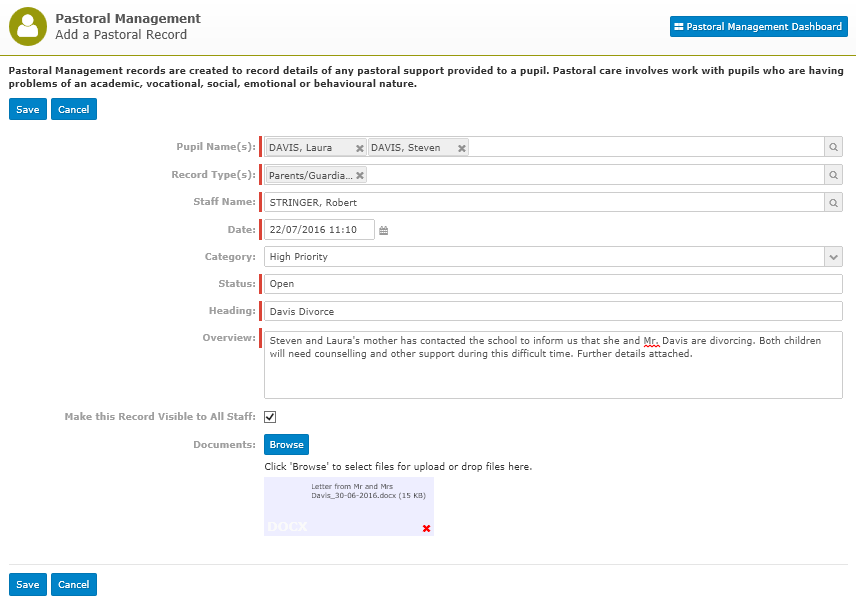Click the Browse upload instruction text
The width and height of the screenshot is (856, 611).
point(398,467)
